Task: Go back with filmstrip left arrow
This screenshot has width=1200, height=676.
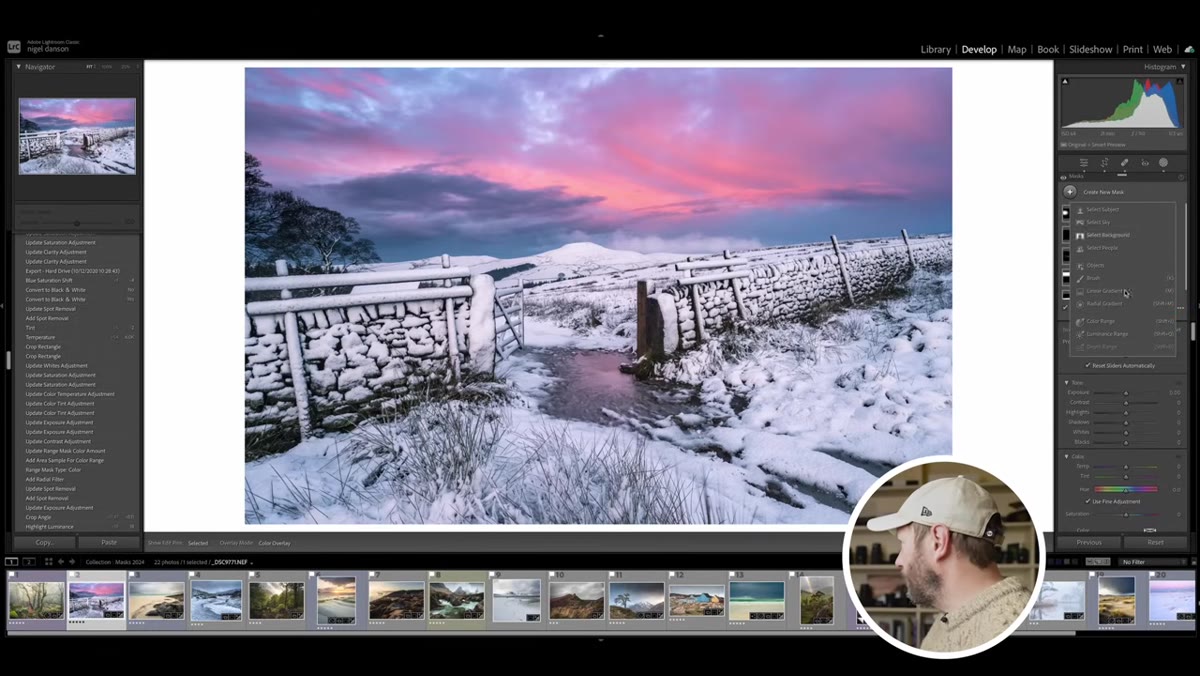Action: click(60, 562)
